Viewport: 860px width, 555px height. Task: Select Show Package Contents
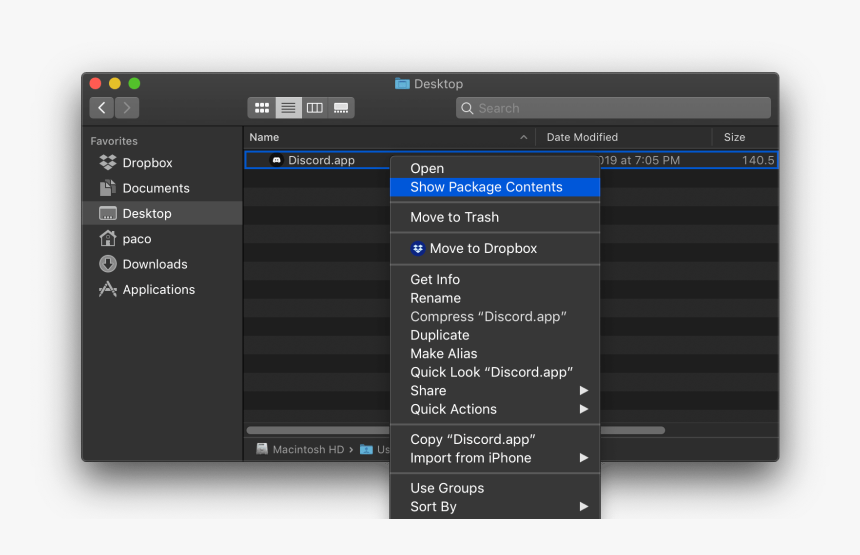click(x=495, y=187)
